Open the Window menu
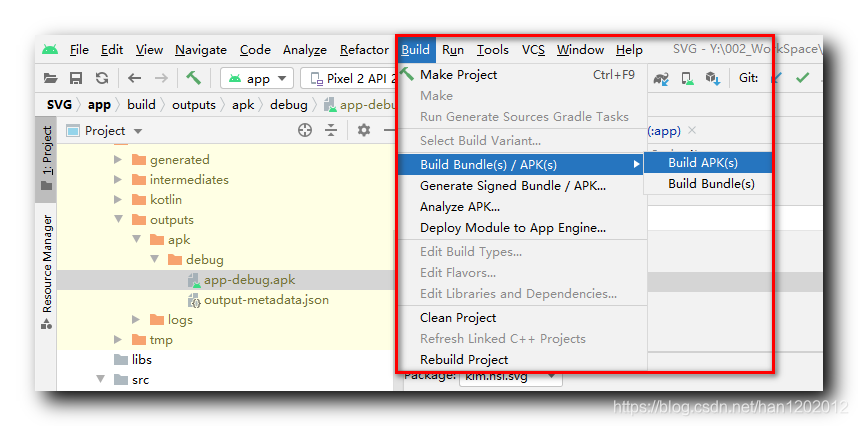Image resolution: width=858 pixels, height=426 pixels. point(580,50)
